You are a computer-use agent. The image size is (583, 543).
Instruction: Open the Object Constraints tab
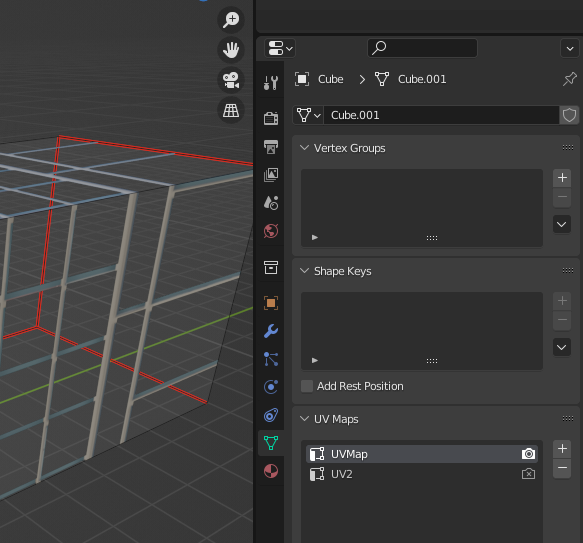pos(271,415)
